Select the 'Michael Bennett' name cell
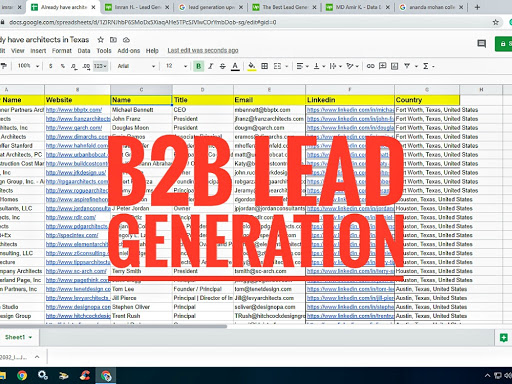Image resolution: width=512 pixels, height=384 pixels. (x=141, y=110)
